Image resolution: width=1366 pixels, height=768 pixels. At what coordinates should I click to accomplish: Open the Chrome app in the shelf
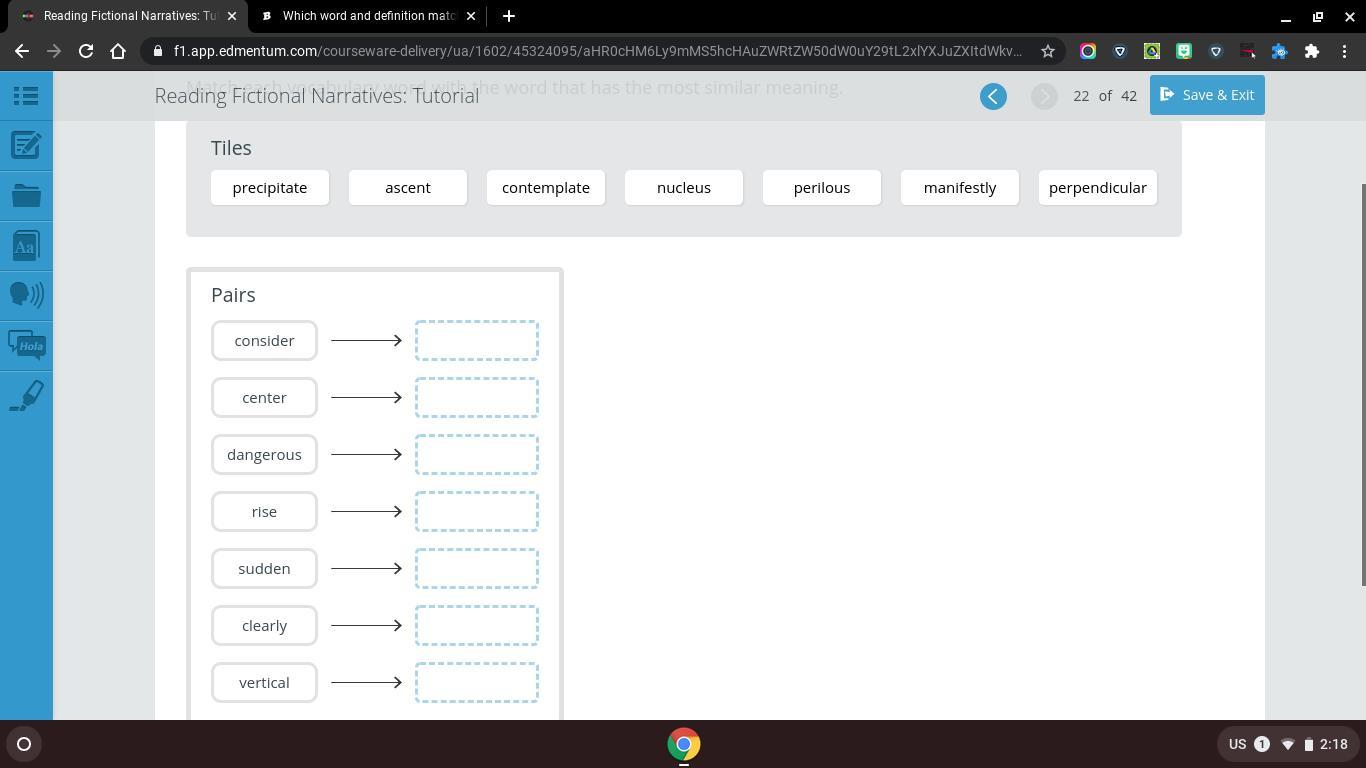pyautogui.click(x=684, y=744)
